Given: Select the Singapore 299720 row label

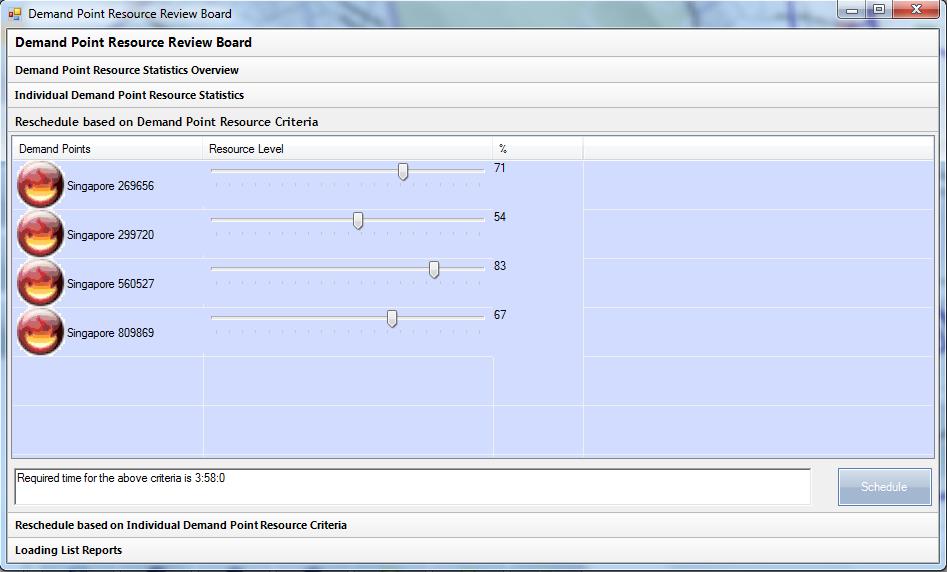Looking at the screenshot, I should 111,235.
